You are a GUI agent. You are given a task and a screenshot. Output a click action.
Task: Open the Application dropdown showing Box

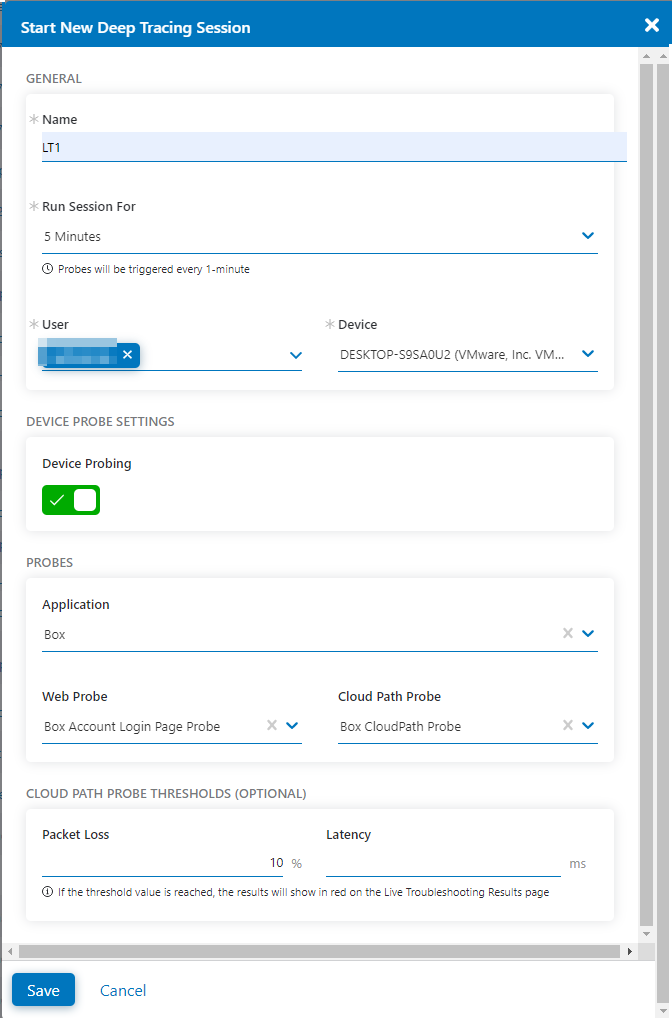click(x=590, y=633)
